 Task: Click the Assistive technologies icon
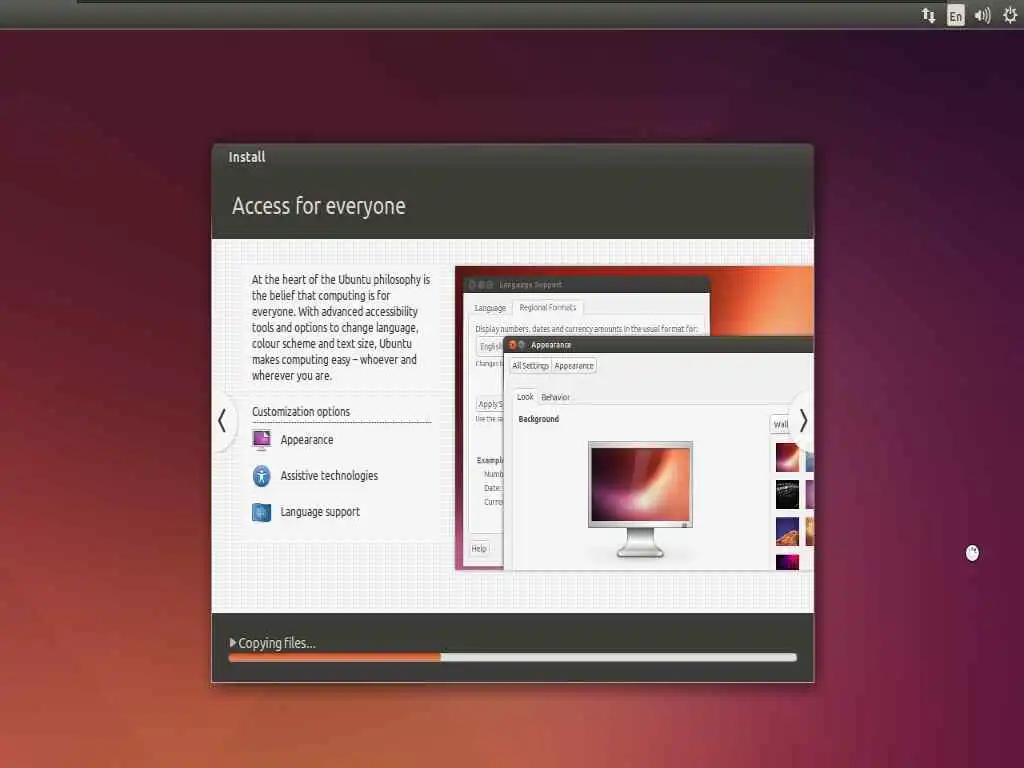pos(261,475)
